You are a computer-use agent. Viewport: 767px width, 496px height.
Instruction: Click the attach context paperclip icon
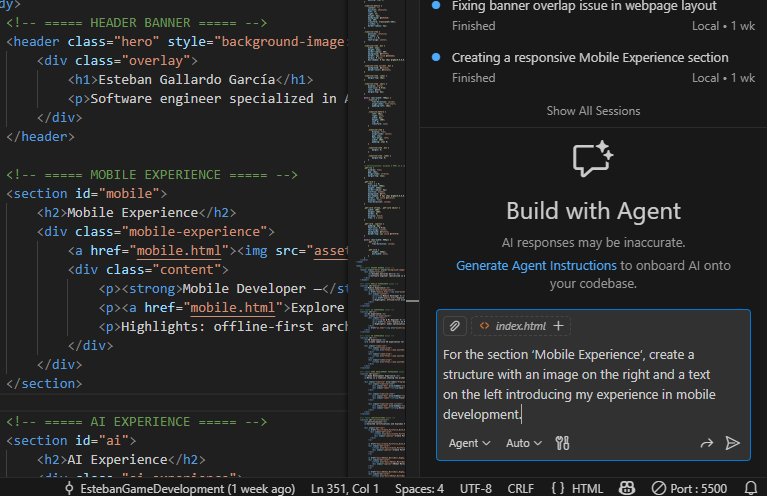click(455, 326)
